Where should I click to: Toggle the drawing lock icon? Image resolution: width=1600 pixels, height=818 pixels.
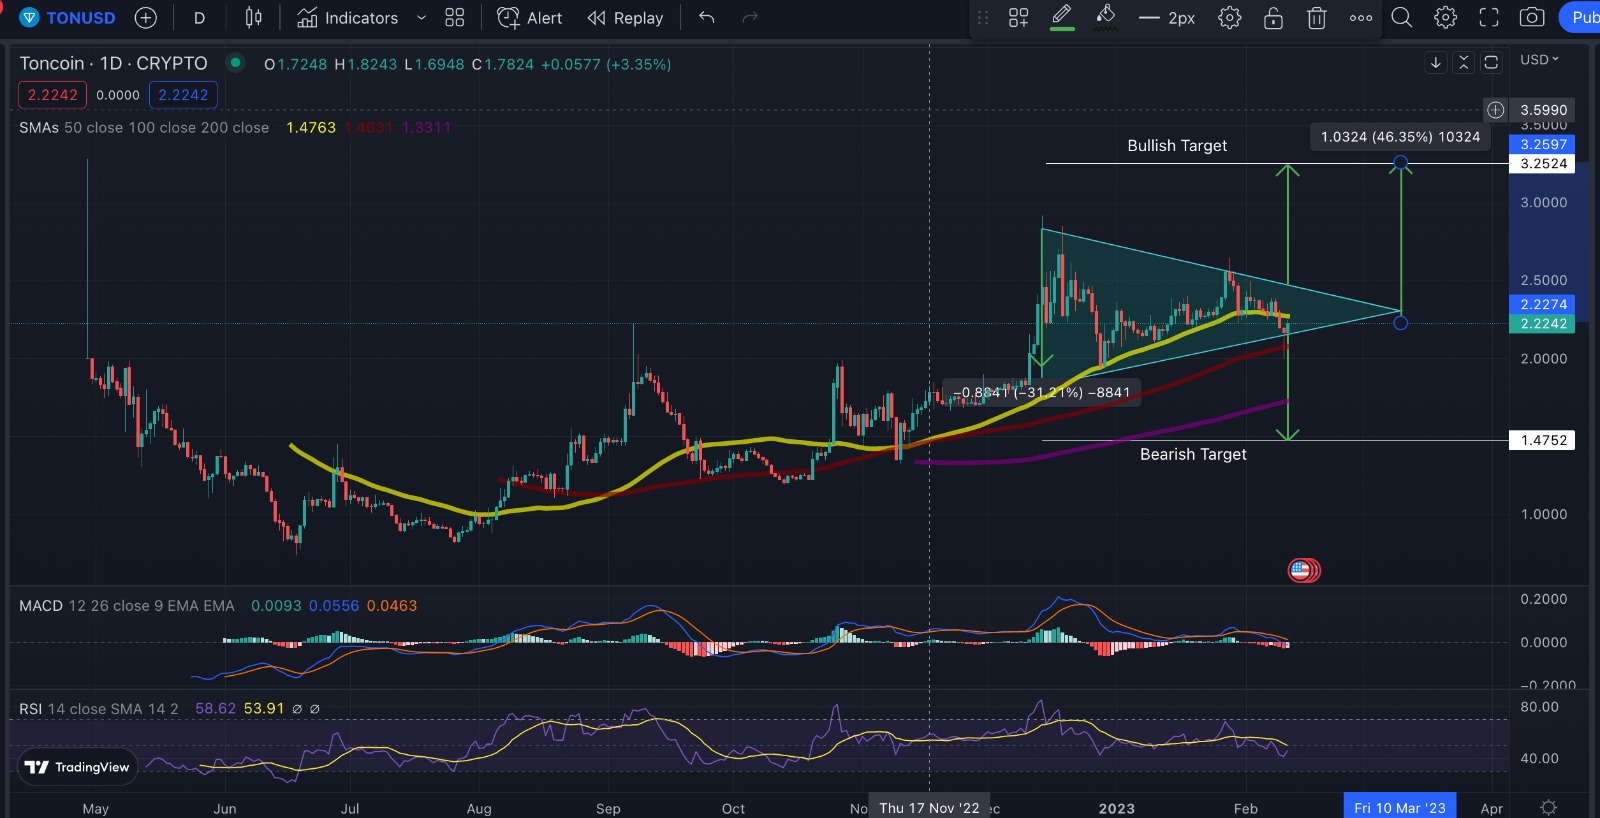tap(1273, 18)
